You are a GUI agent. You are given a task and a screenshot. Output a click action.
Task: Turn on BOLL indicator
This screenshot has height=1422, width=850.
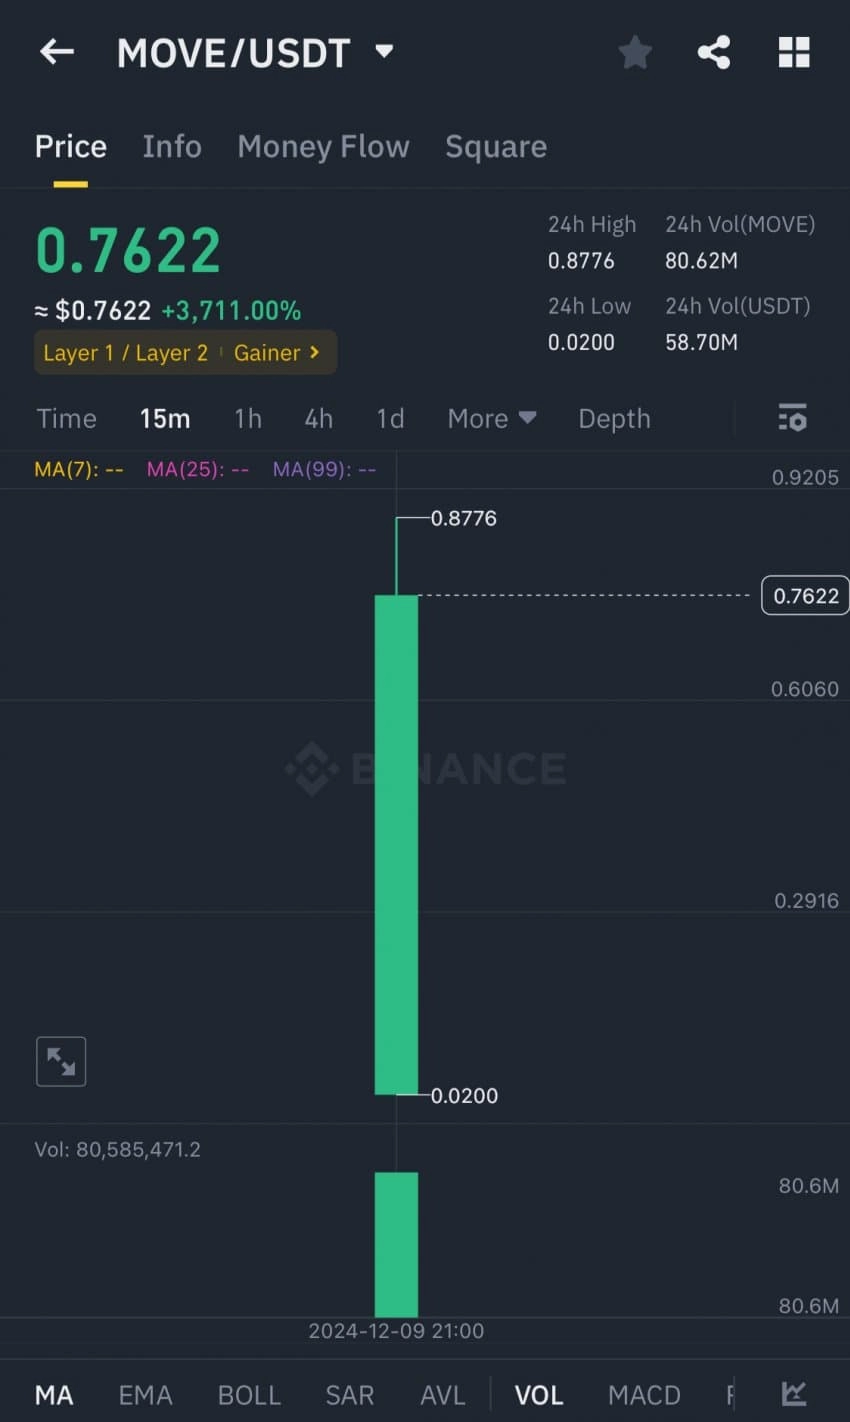pyautogui.click(x=249, y=1395)
